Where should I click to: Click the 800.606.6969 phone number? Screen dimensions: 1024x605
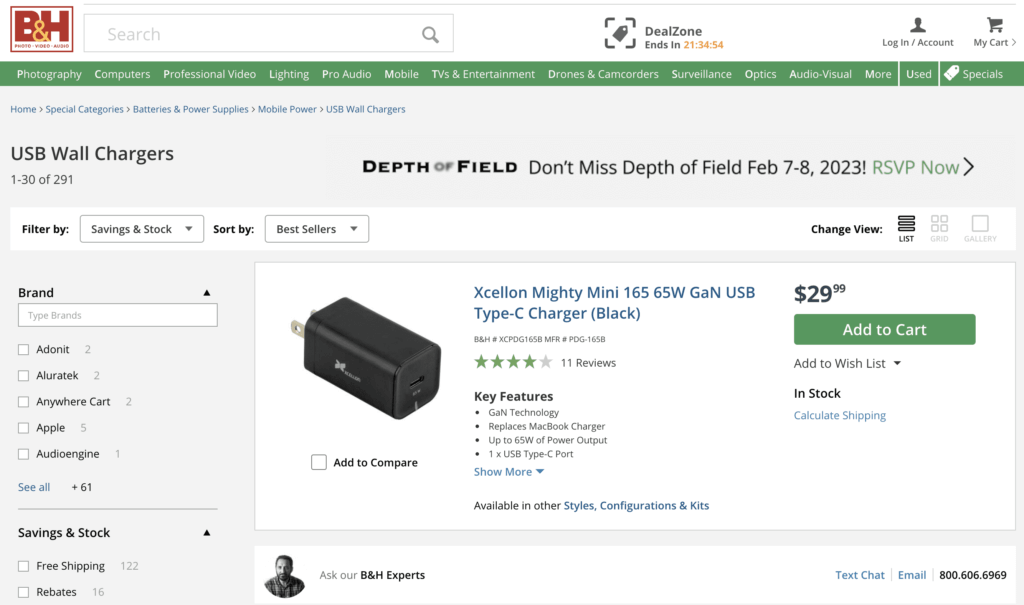972,575
